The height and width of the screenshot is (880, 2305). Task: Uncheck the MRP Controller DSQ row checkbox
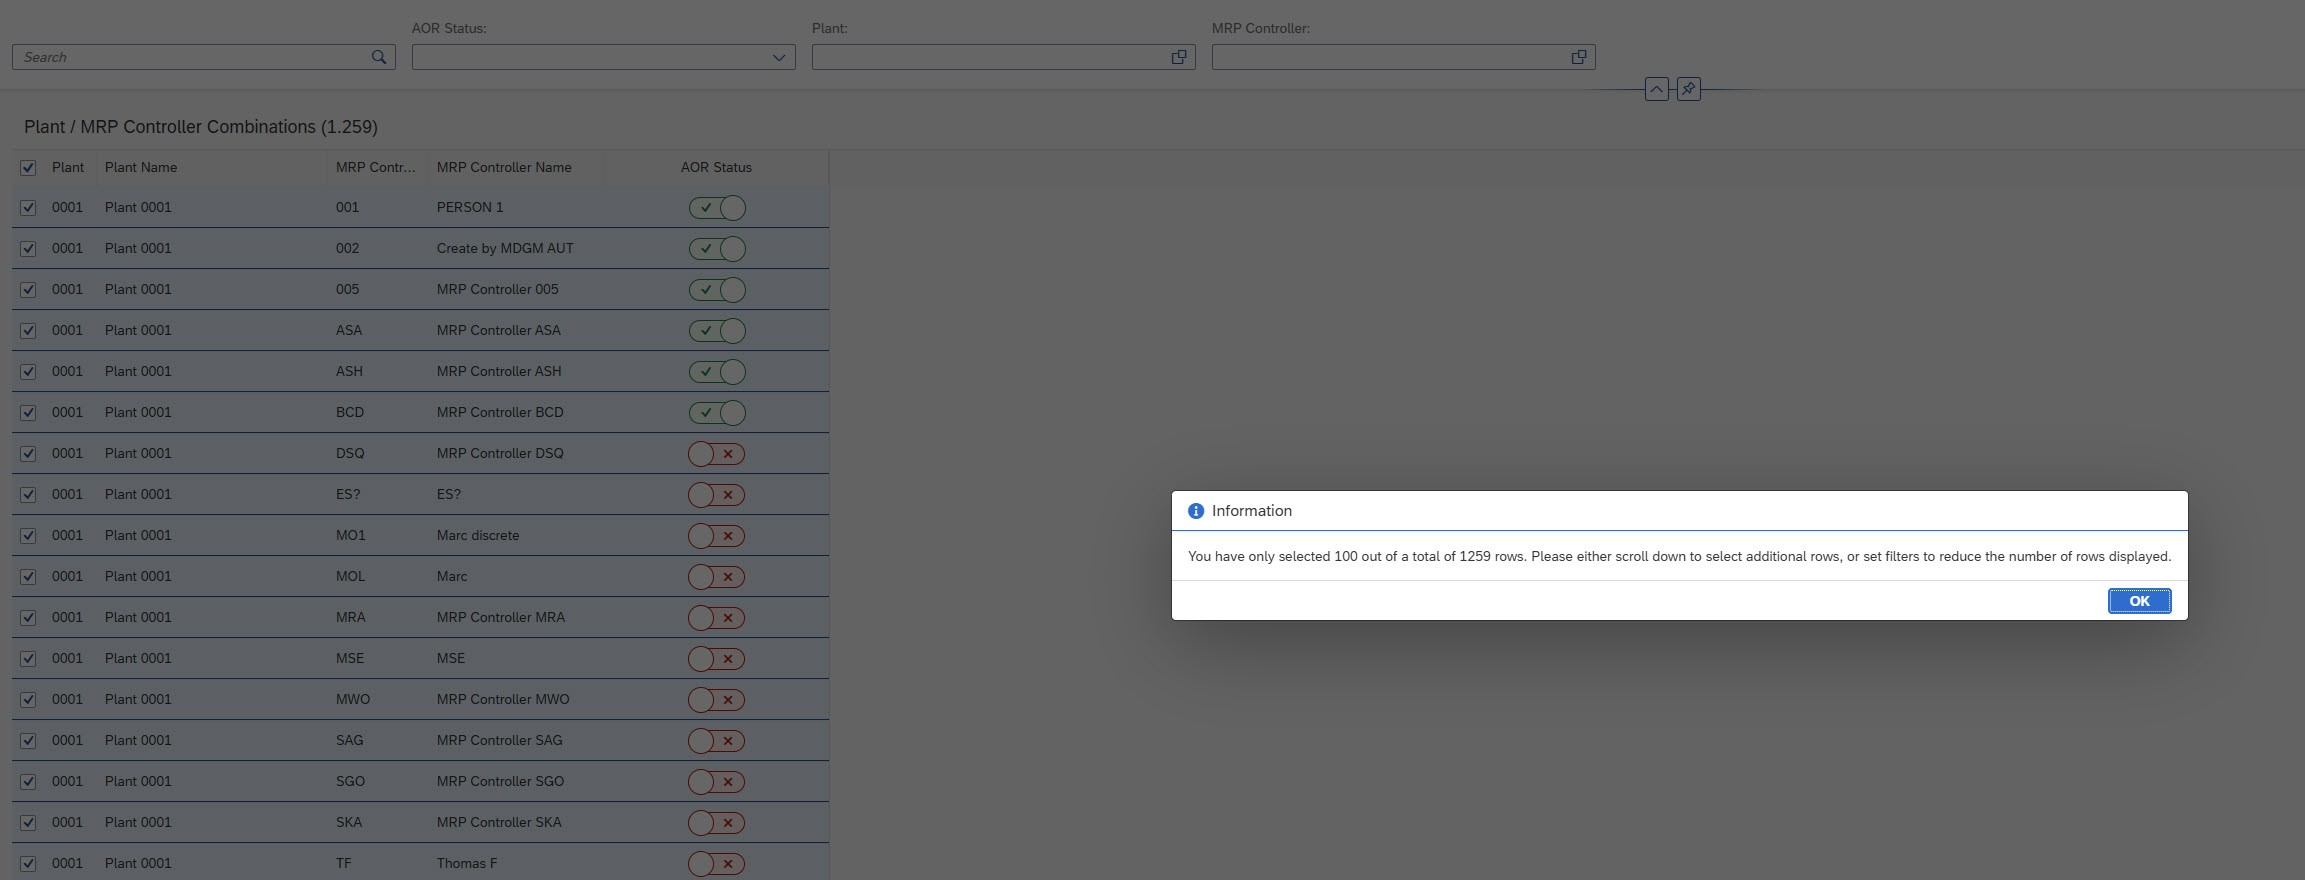[28, 454]
